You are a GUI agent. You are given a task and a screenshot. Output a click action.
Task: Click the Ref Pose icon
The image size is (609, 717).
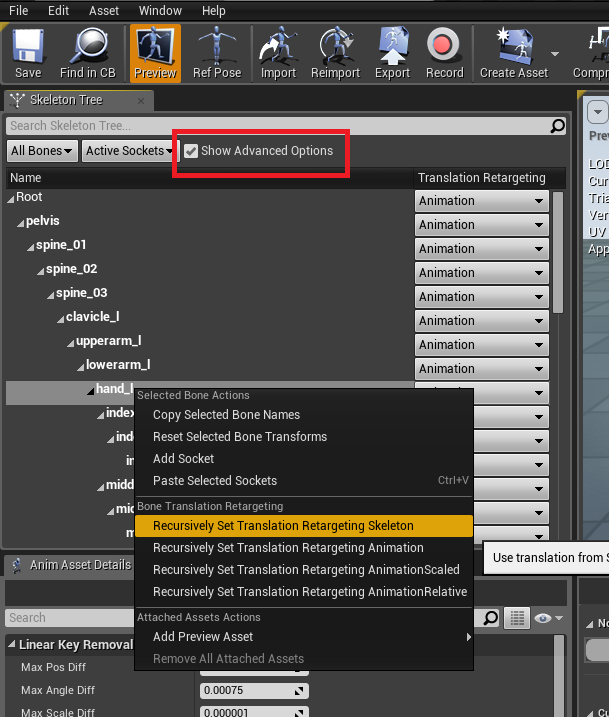[217, 46]
